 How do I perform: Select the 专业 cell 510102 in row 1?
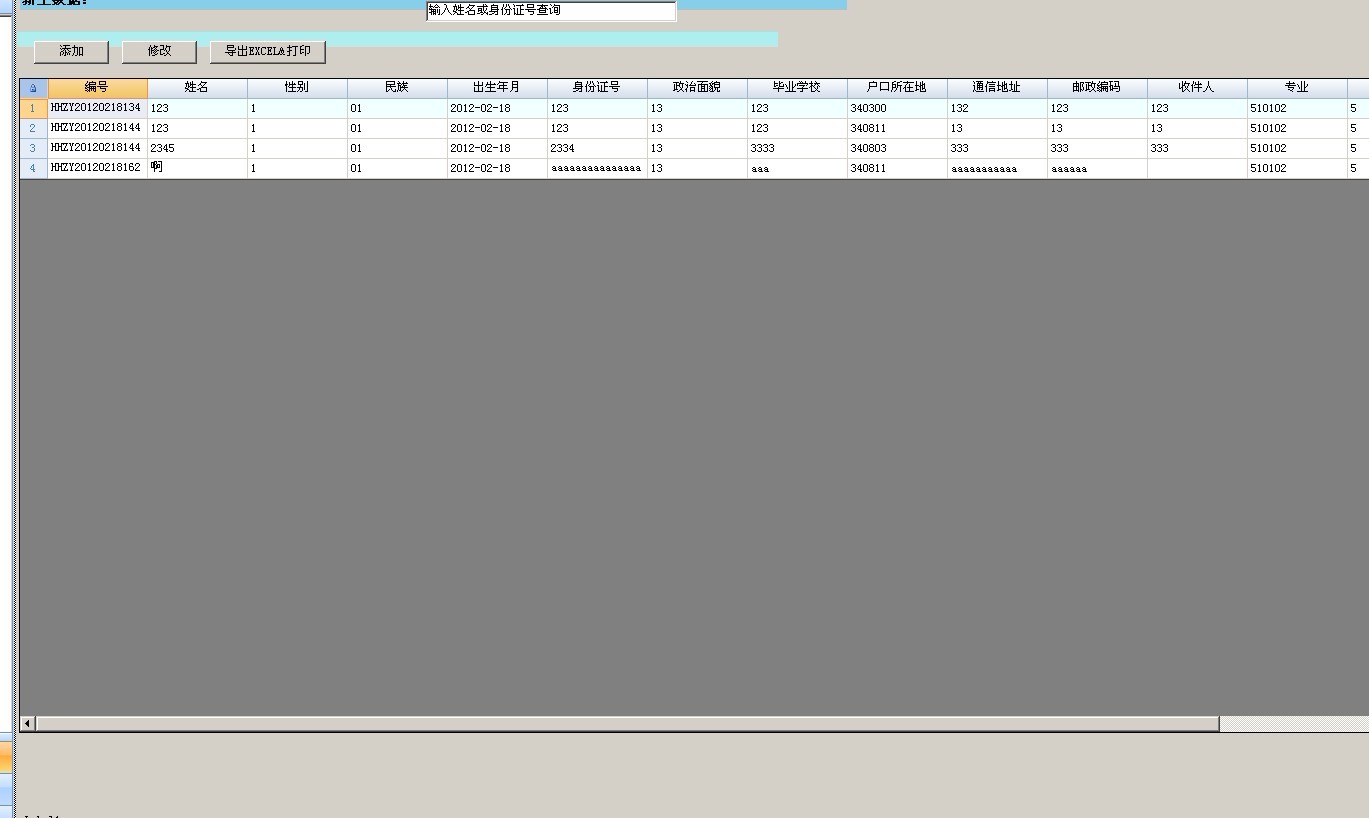pyautogui.click(x=1297, y=108)
